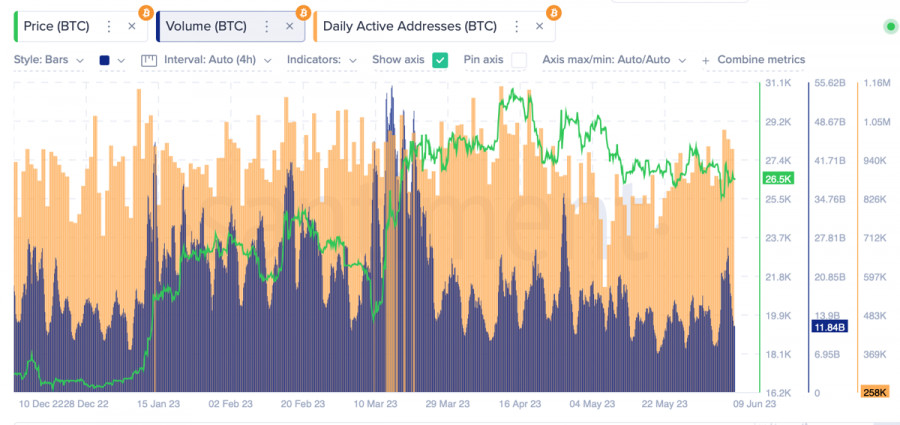Enable the Pin axis checkbox
Viewport: 900px width, 425px height.
[519, 60]
